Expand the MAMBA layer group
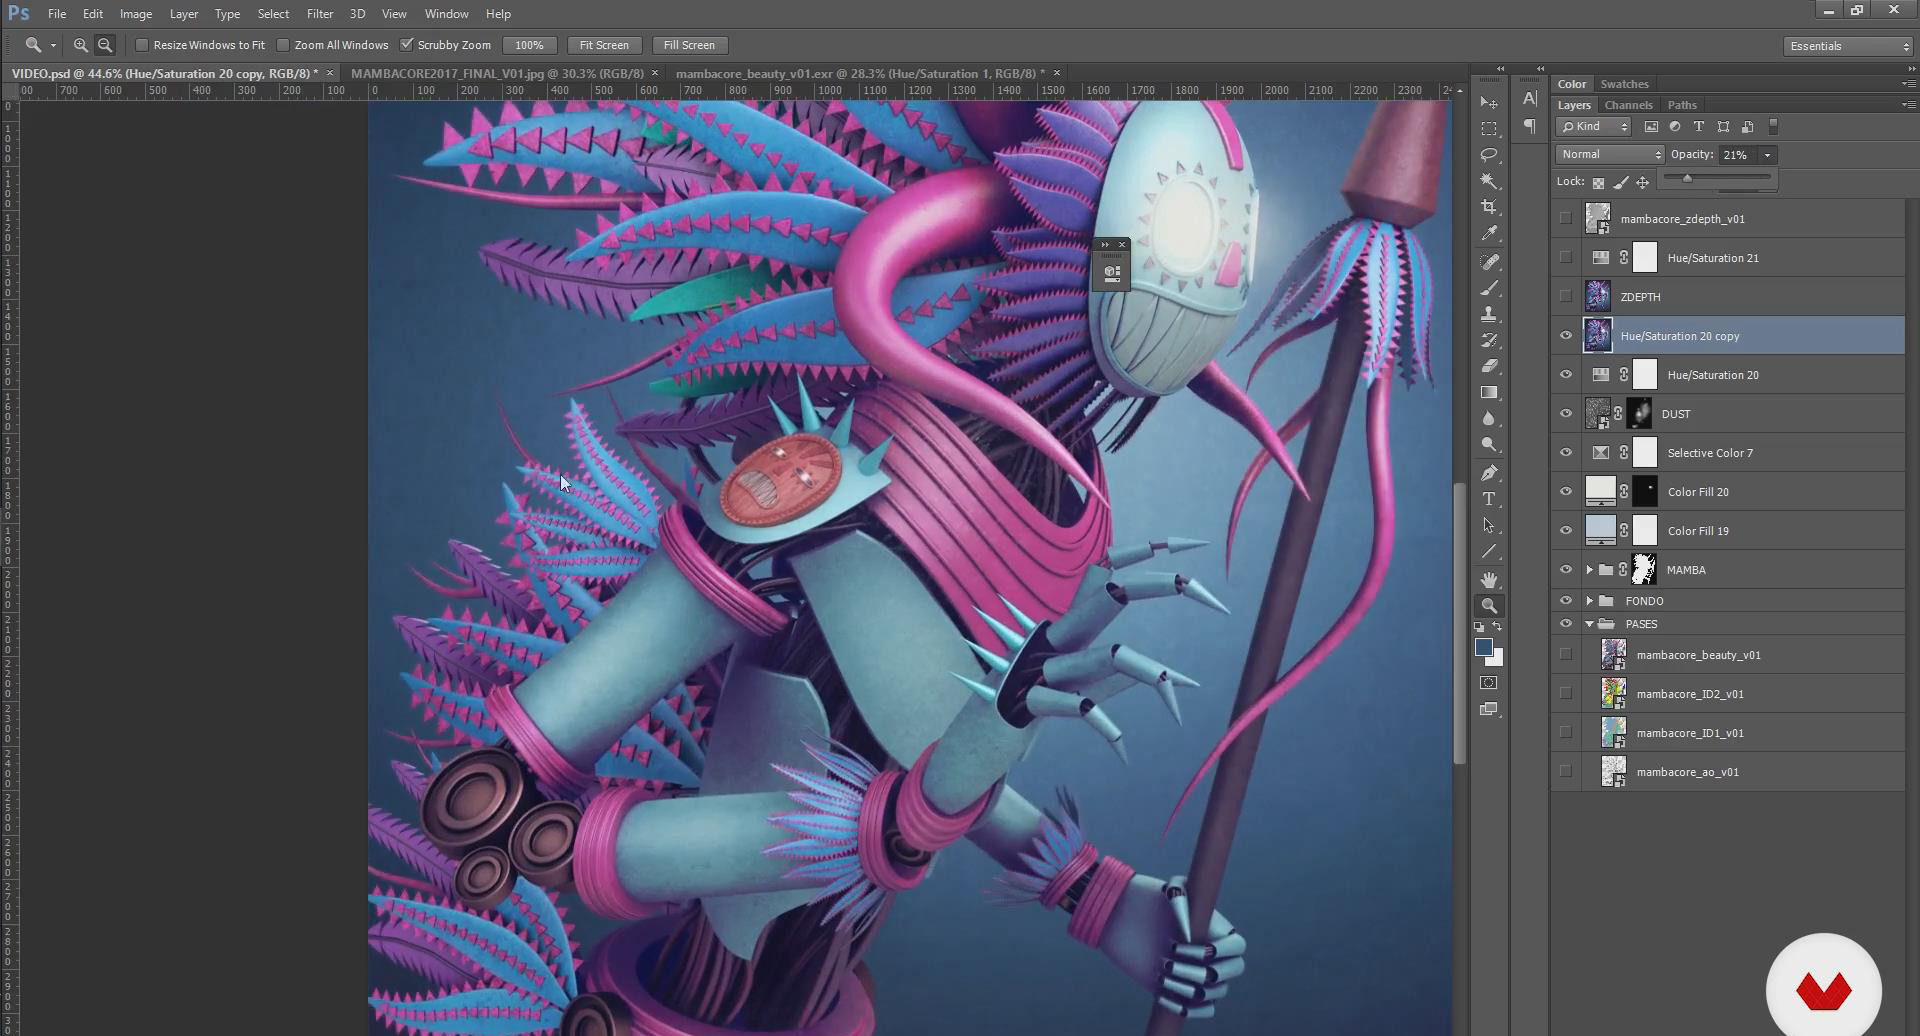 pos(1589,570)
